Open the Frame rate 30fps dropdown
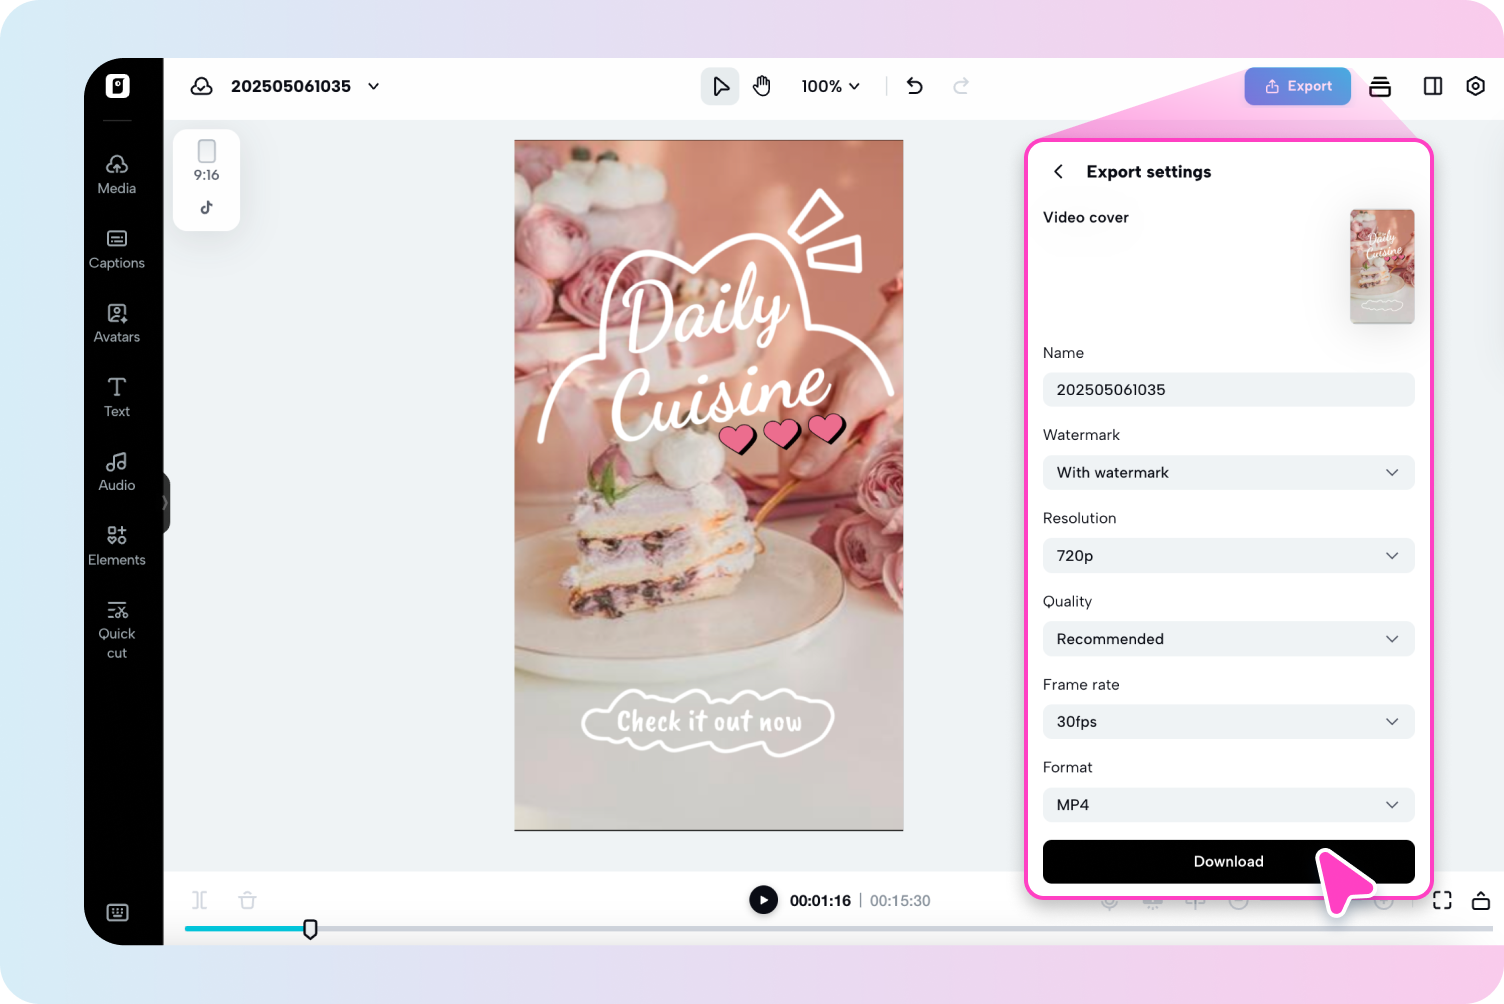The image size is (1504, 1004). point(1229,722)
